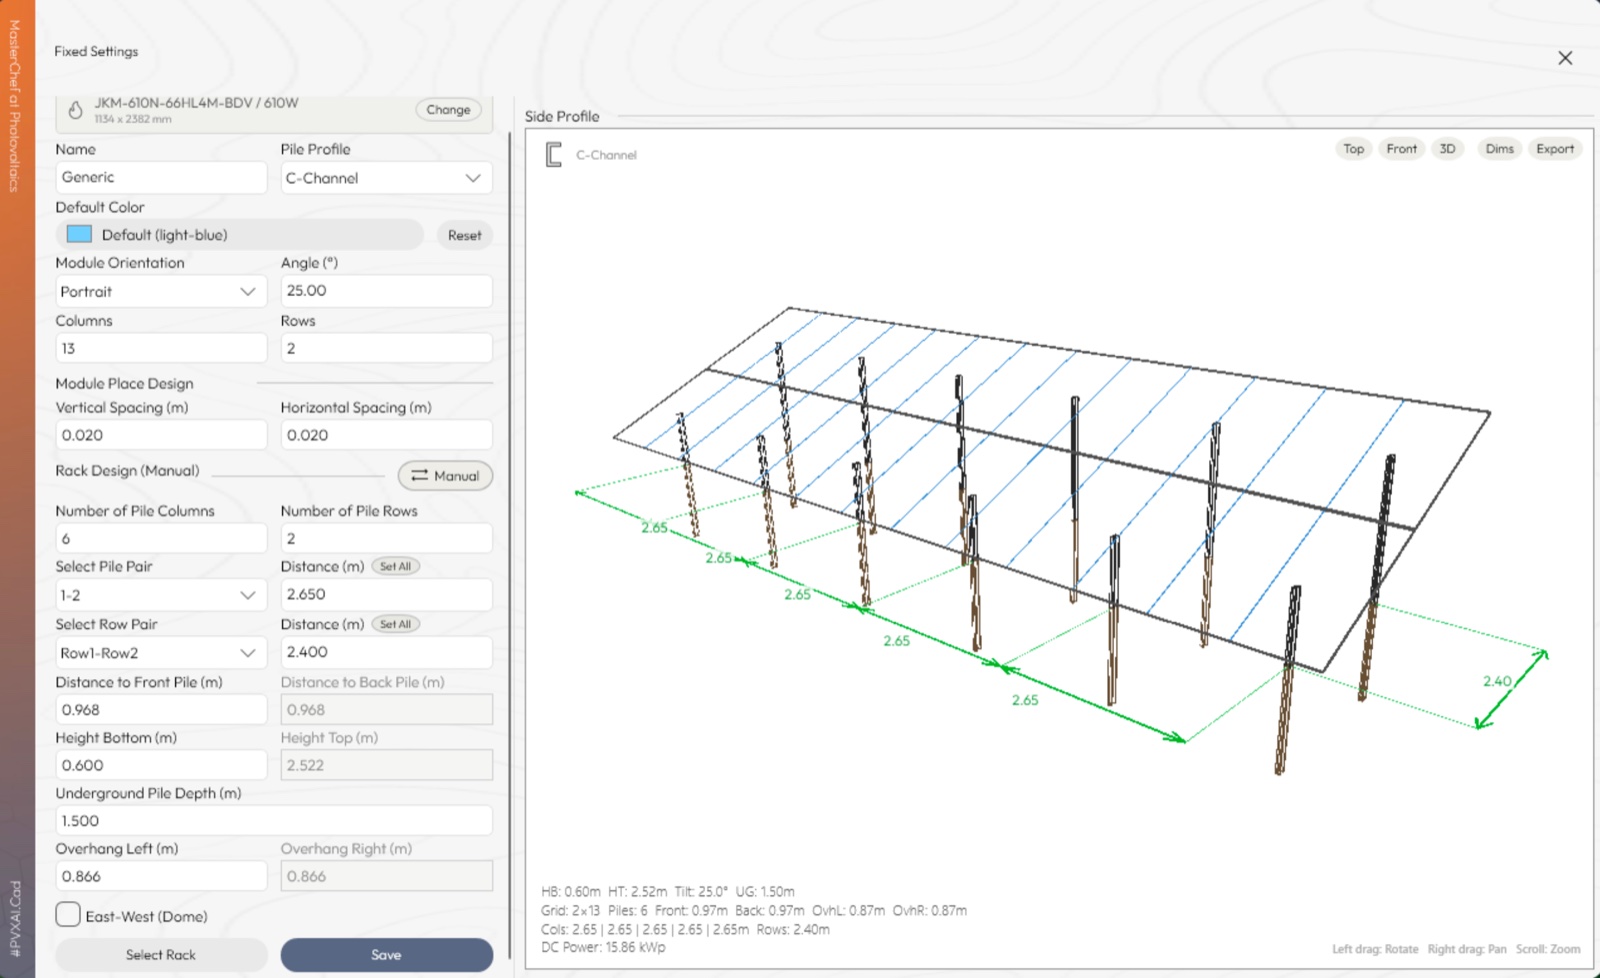Viewport: 1600px width, 978px height.
Task: Click the disabled Overhang Right field
Action: pyautogui.click(x=386, y=876)
